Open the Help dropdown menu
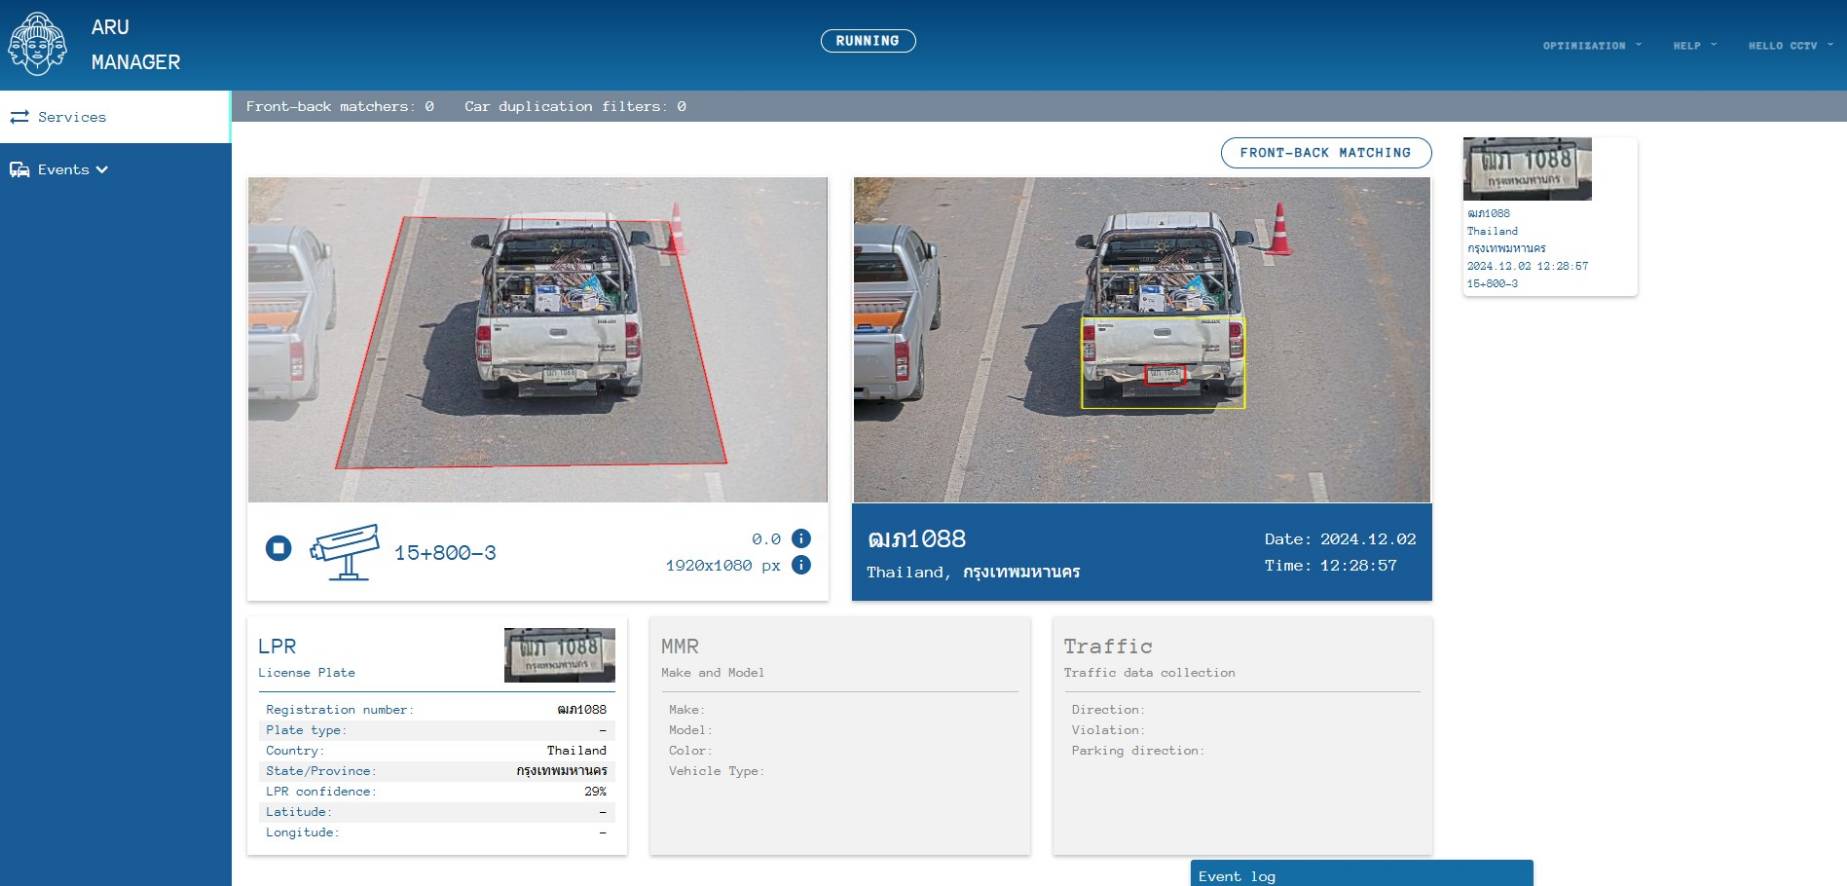Viewport: 1847px width, 886px height. pyautogui.click(x=1694, y=46)
